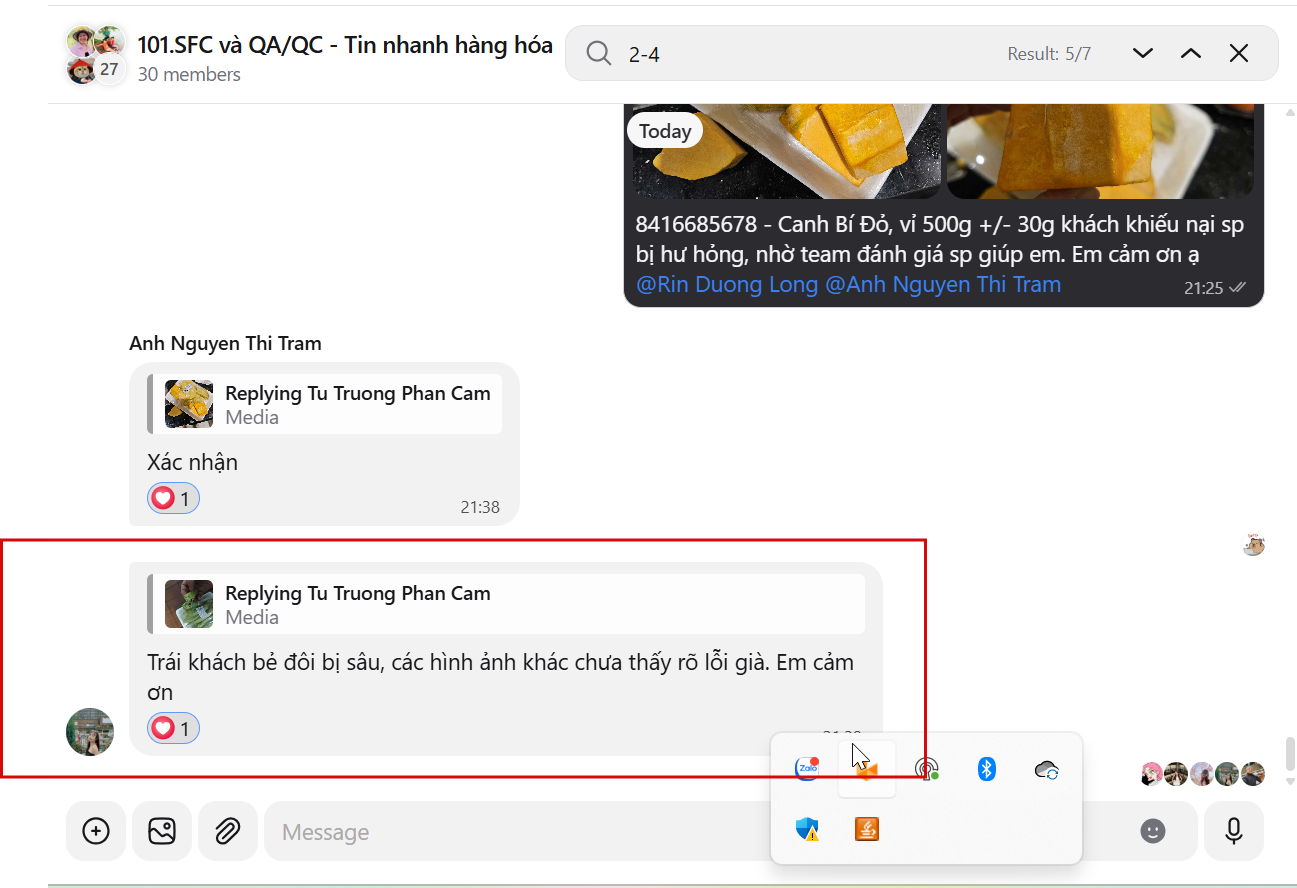Close the in-chat search bar

[x=1239, y=54]
